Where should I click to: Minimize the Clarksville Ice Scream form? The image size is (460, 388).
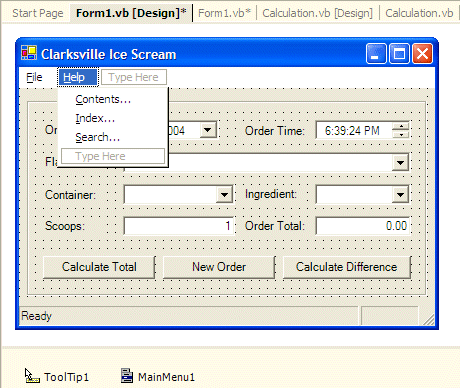pos(376,53)
